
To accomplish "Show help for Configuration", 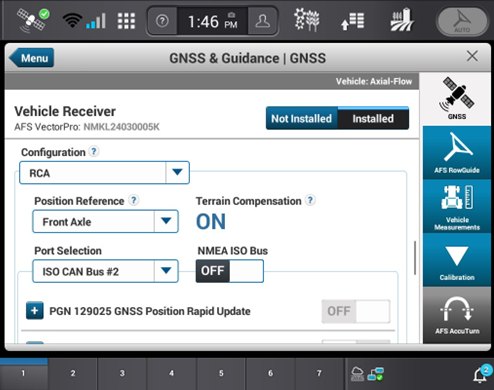I will click(94, 152).
